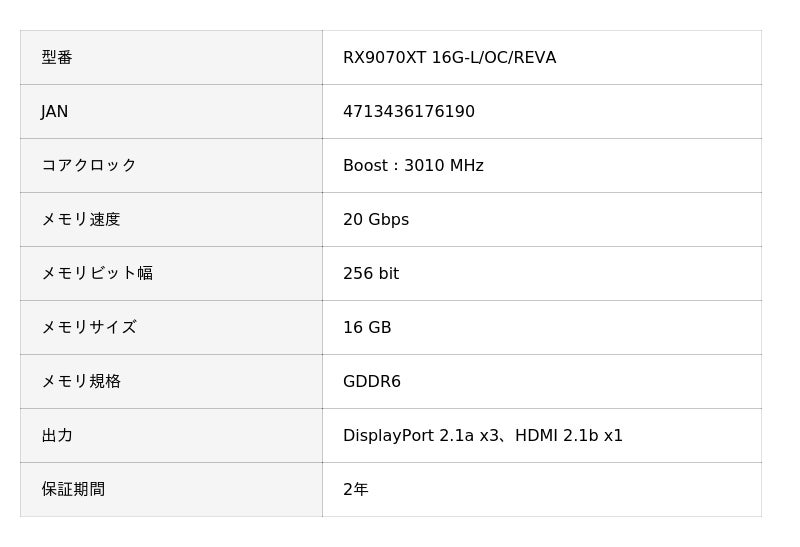
Task: Select the 20 Gbps value
Action: [x=375, y=220]
